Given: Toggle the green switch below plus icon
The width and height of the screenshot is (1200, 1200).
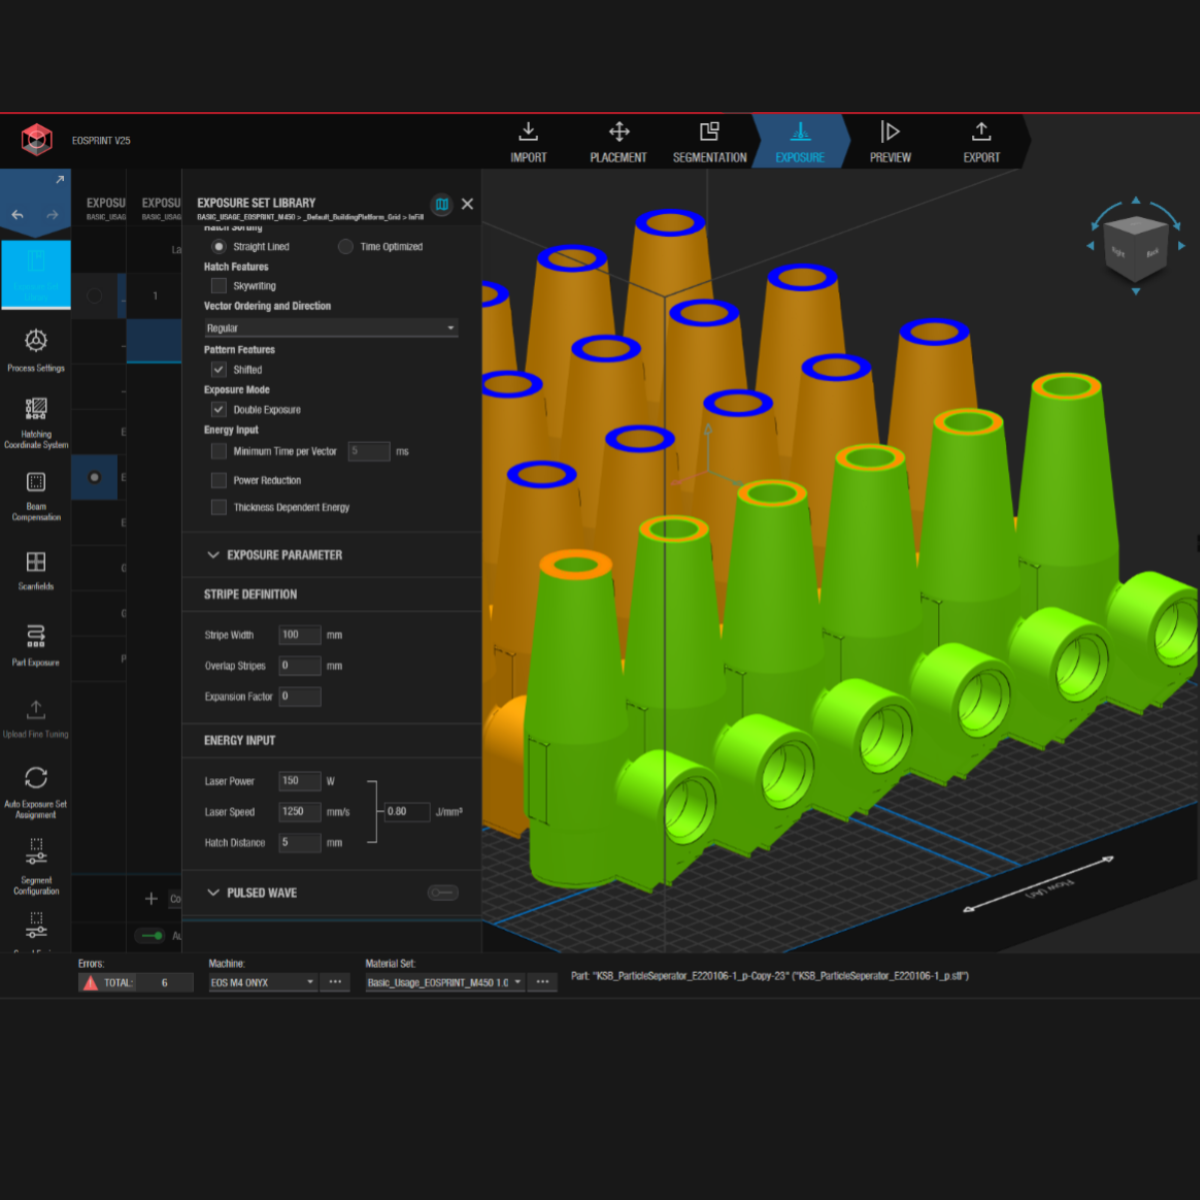Looking at the screenshot, I should tap(152, 936).
